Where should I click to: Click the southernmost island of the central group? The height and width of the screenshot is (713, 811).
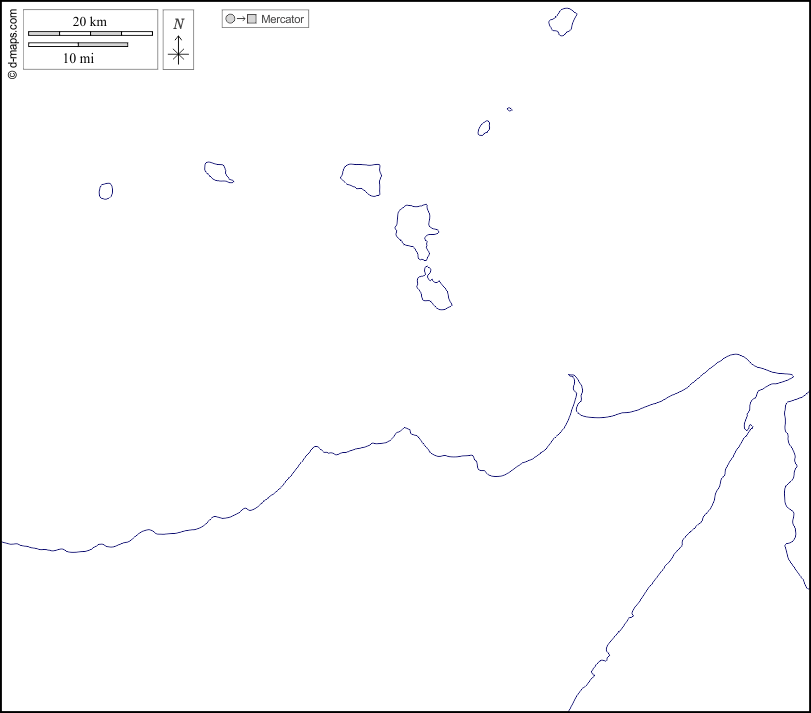tap(434, 291)
